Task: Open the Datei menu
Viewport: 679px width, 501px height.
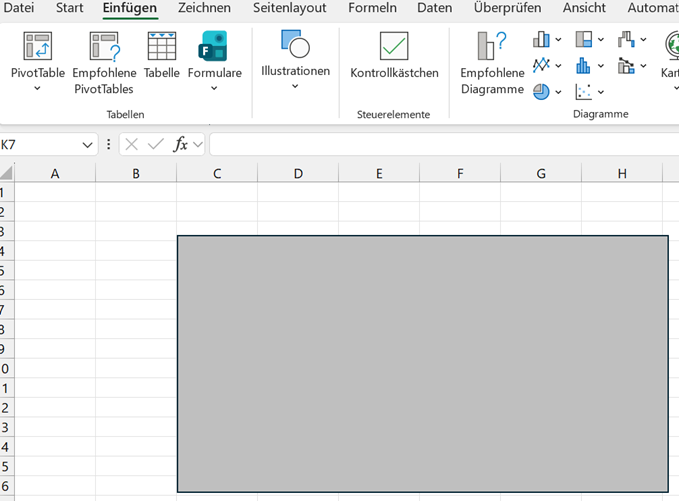Action: coord(20,8)
